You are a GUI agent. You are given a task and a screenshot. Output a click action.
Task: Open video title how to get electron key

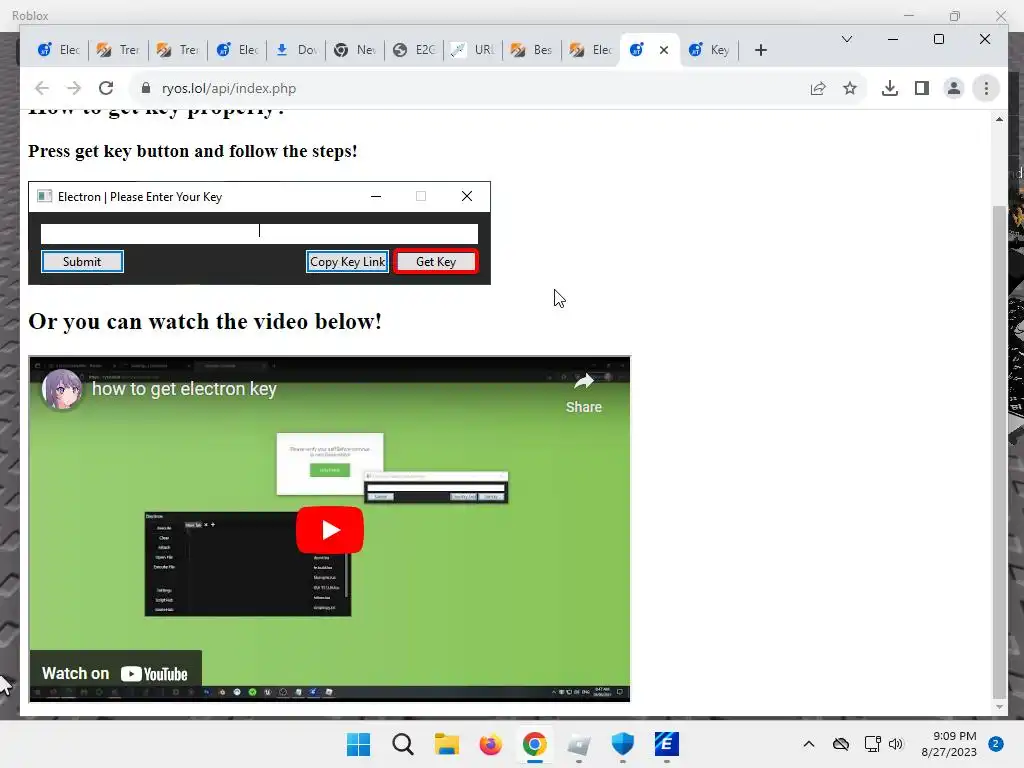point(184,389)
